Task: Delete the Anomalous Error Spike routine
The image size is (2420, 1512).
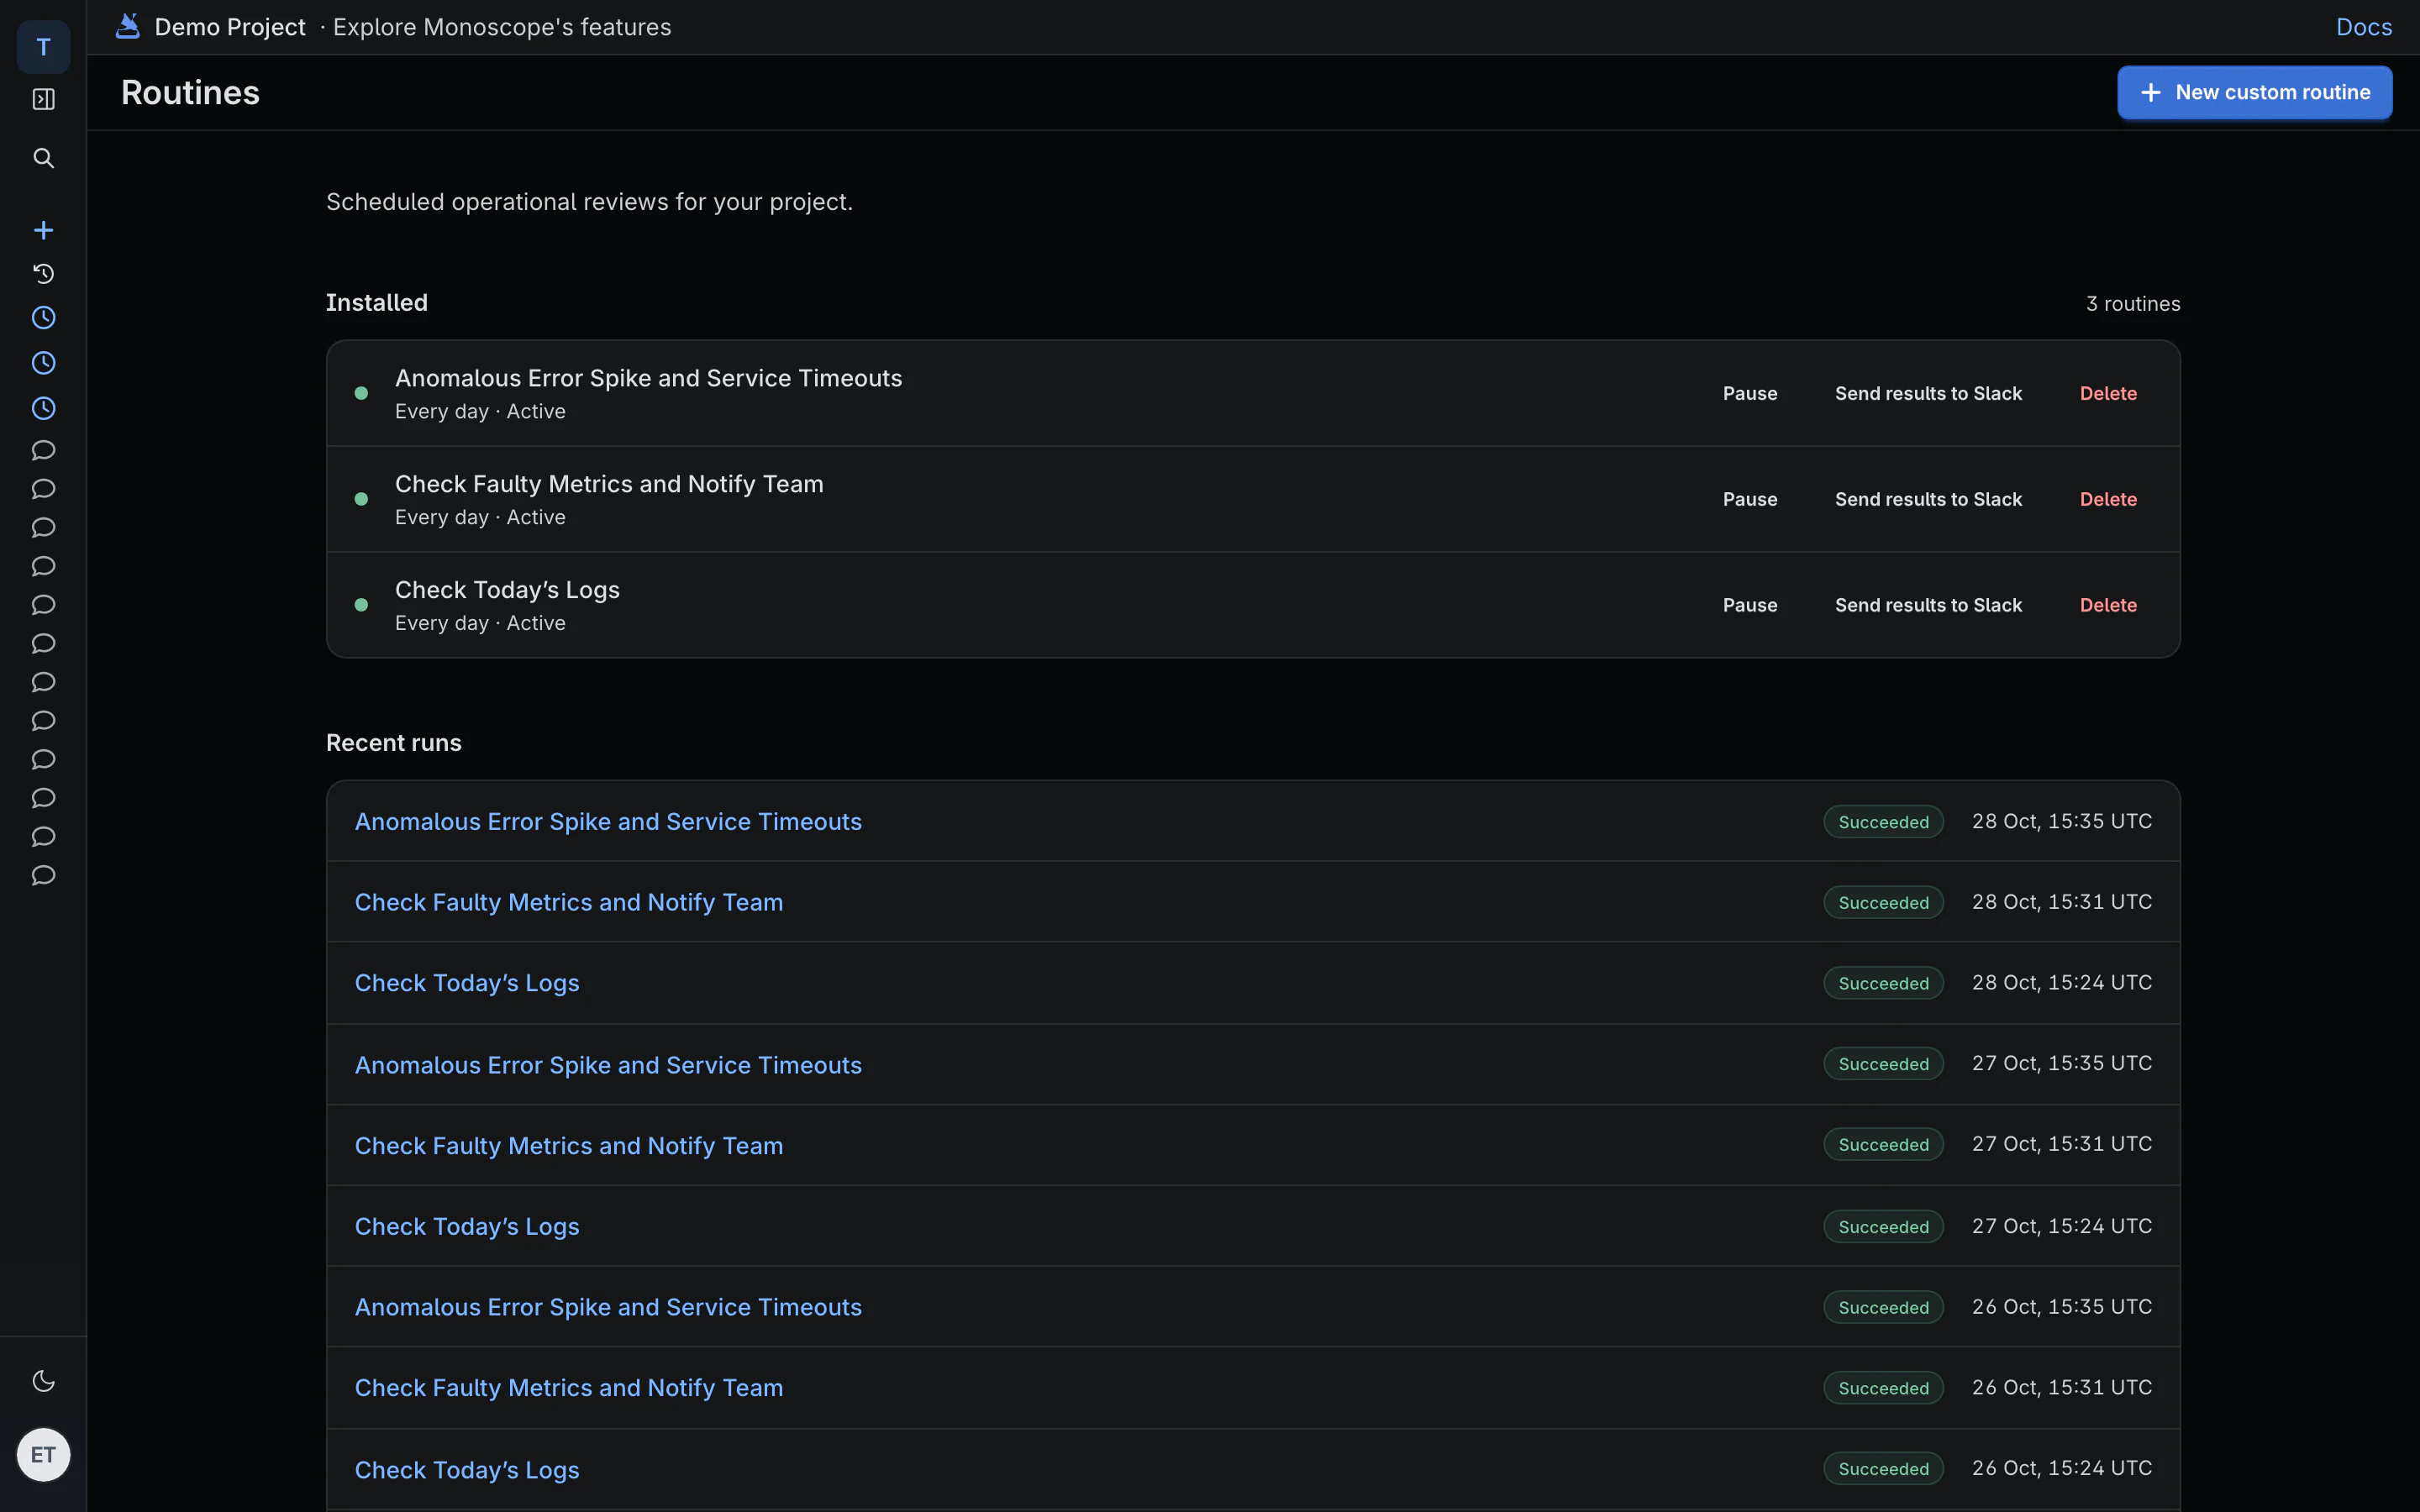Action: click(x=2108, y=393)
